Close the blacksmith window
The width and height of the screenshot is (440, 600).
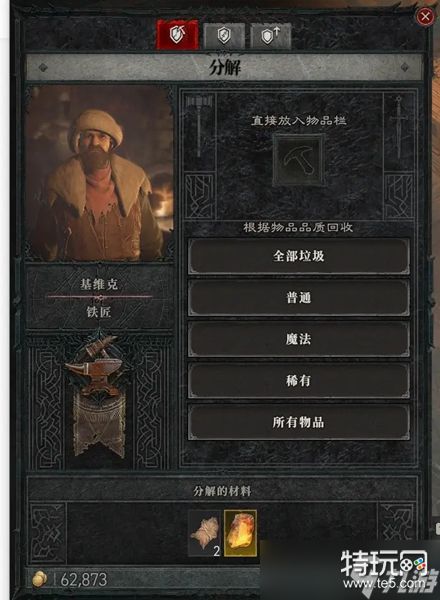(425, 16)
